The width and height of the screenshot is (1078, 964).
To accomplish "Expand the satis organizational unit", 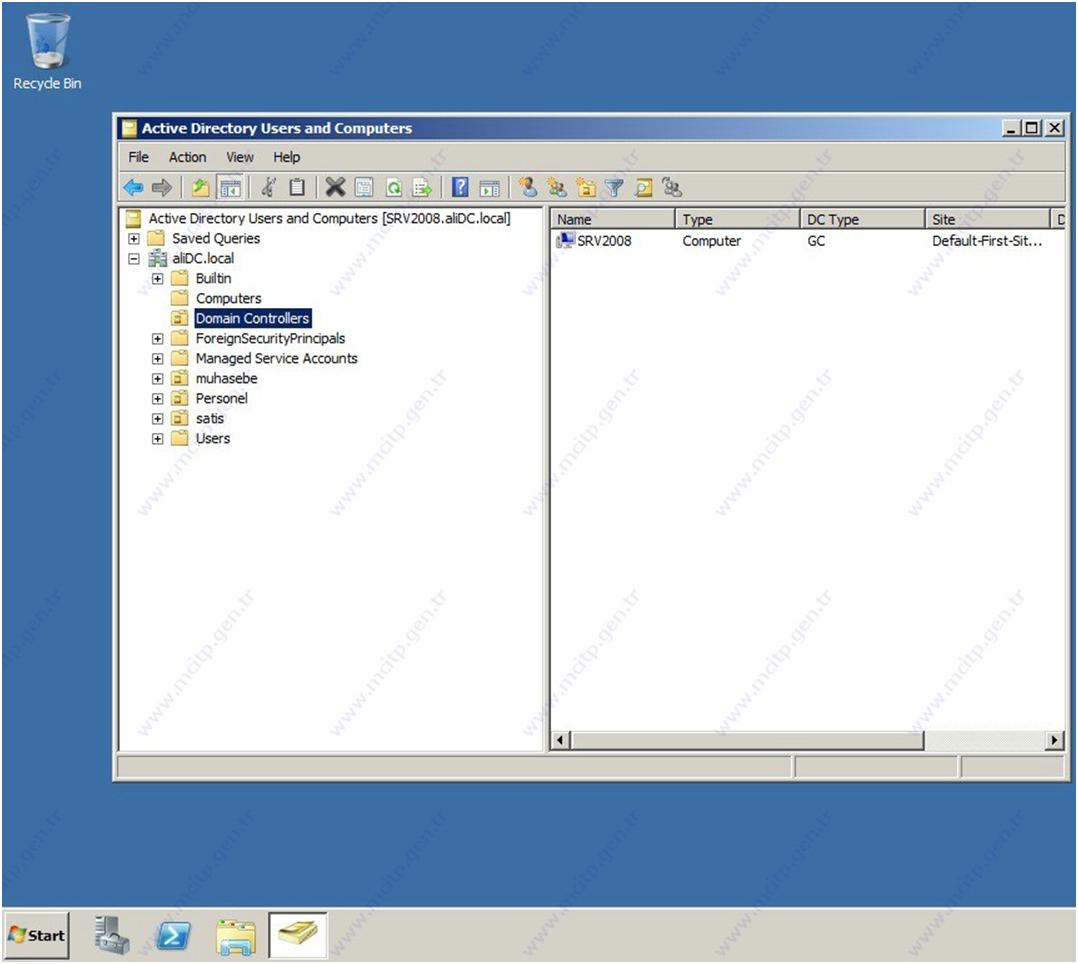I will [x=157, y=419].
